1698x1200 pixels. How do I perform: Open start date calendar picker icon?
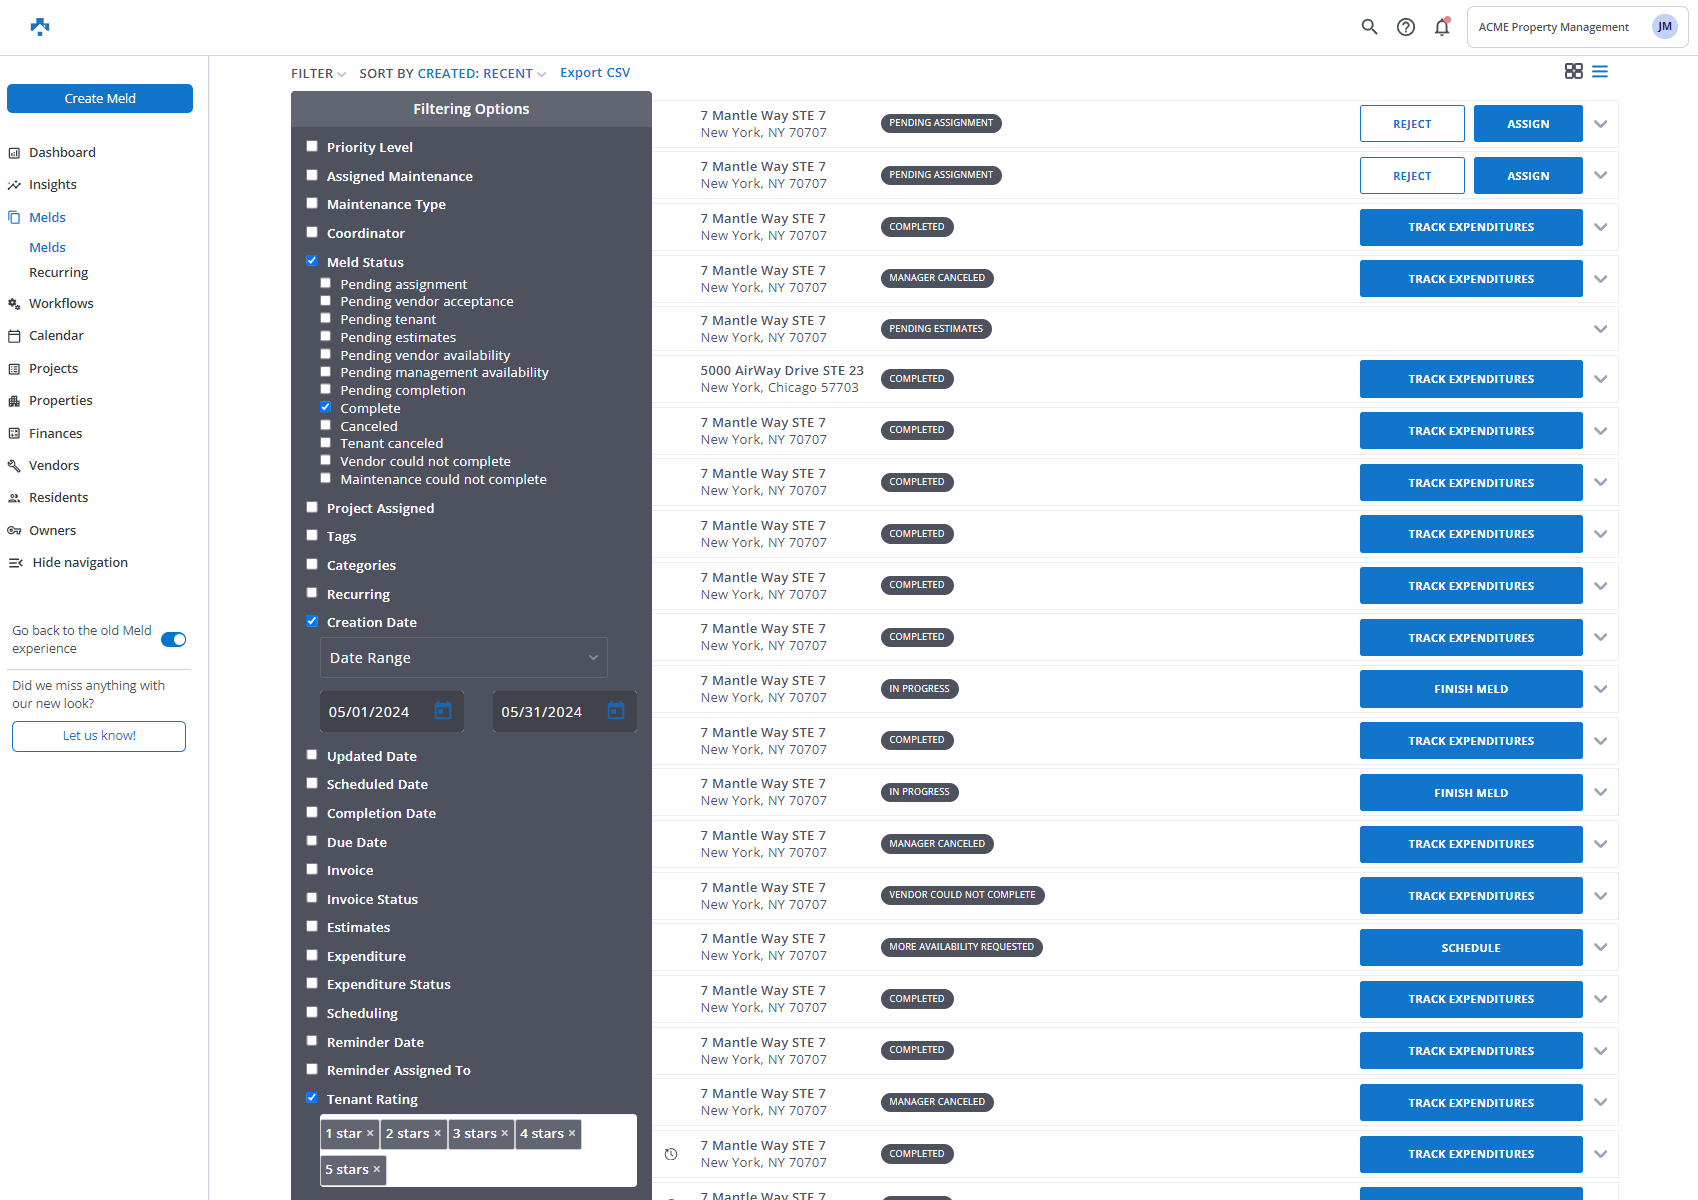pyautogui.click(x=443, y=711)
